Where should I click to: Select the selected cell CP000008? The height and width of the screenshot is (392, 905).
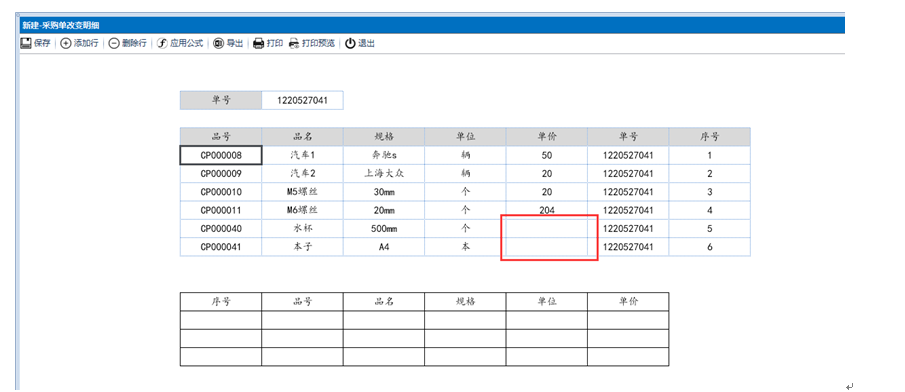[221, 155]
